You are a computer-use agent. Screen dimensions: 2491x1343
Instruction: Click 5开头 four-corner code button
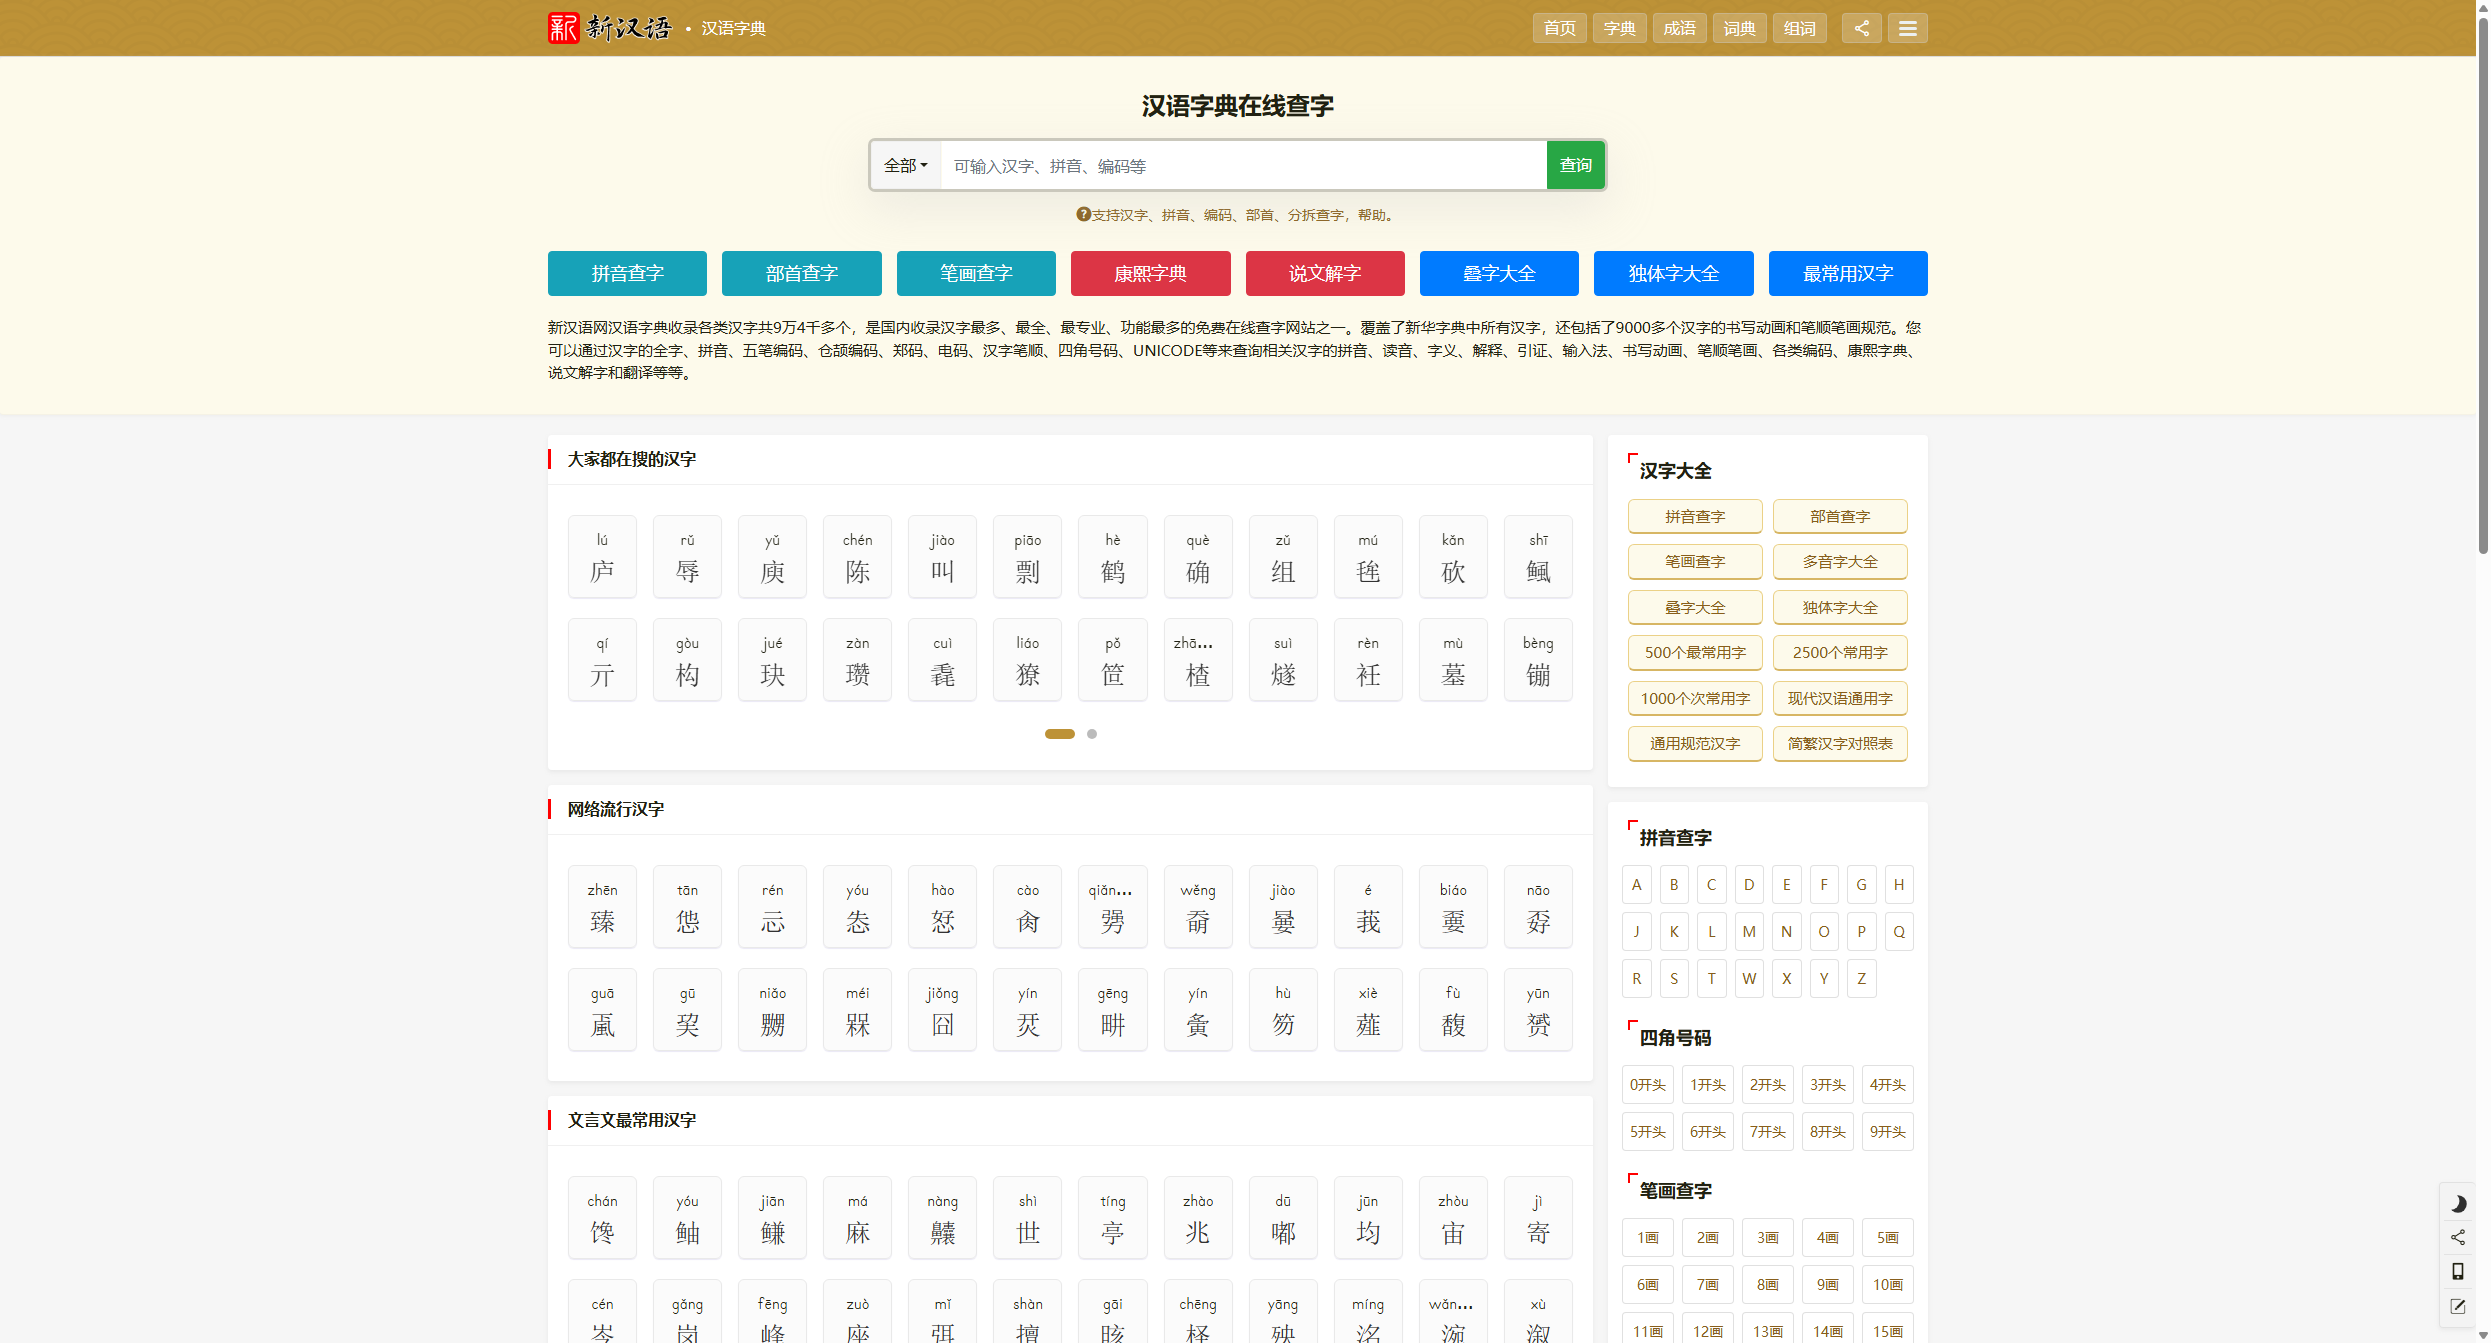click(x=1647, y=1132)
